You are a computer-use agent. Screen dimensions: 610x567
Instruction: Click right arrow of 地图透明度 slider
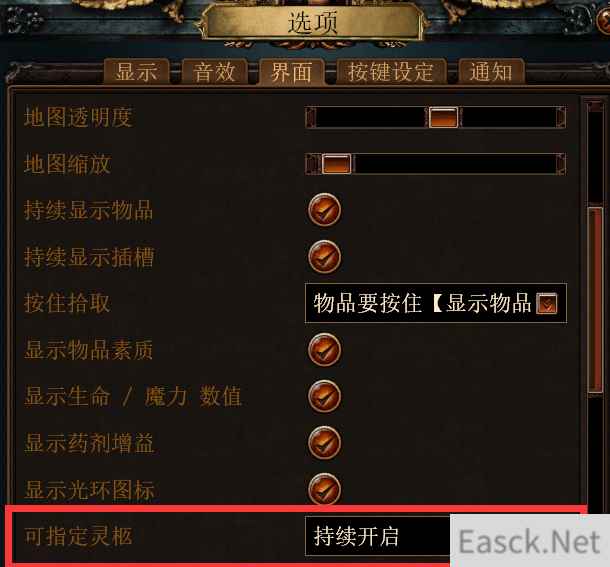pyautogui.click(x=561, y=117)
